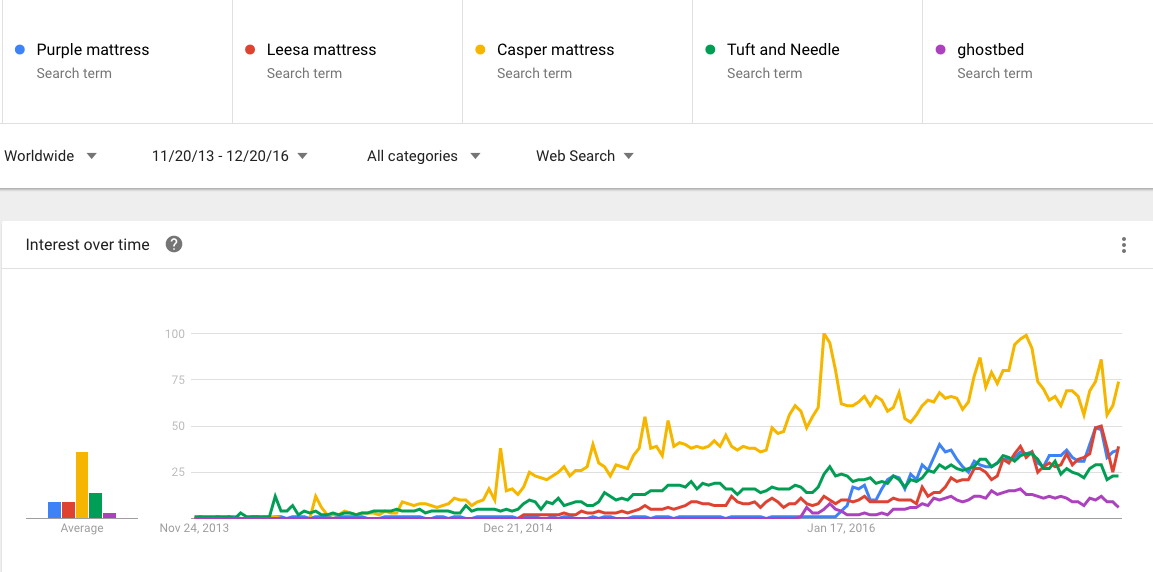Click the blue dot for Purple mattress
The image size is (1153, 572).
pos(20,49)
